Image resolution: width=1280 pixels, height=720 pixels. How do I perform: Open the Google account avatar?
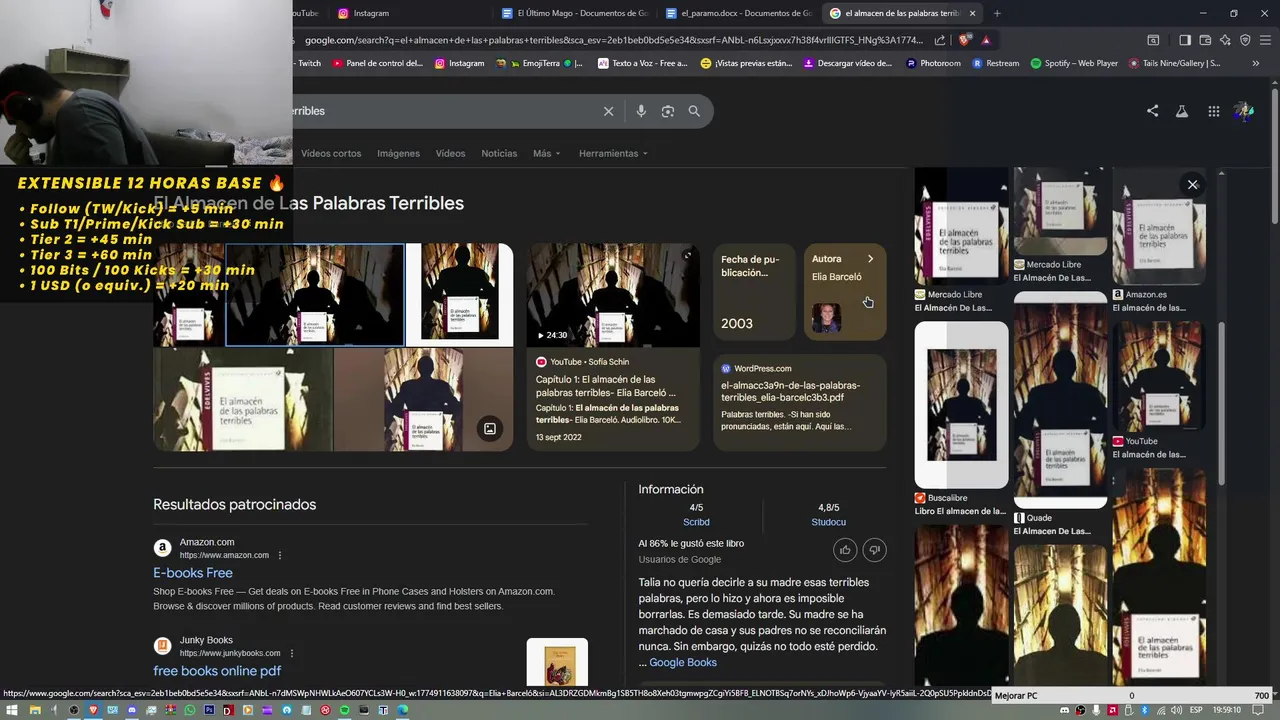(x=1244, y=111)
